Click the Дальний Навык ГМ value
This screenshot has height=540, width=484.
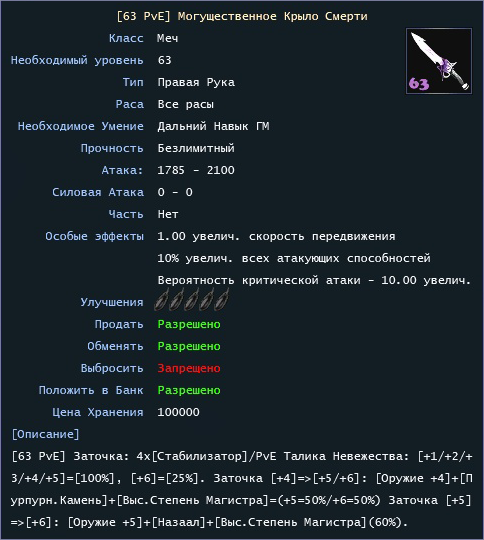click(213, 126)
